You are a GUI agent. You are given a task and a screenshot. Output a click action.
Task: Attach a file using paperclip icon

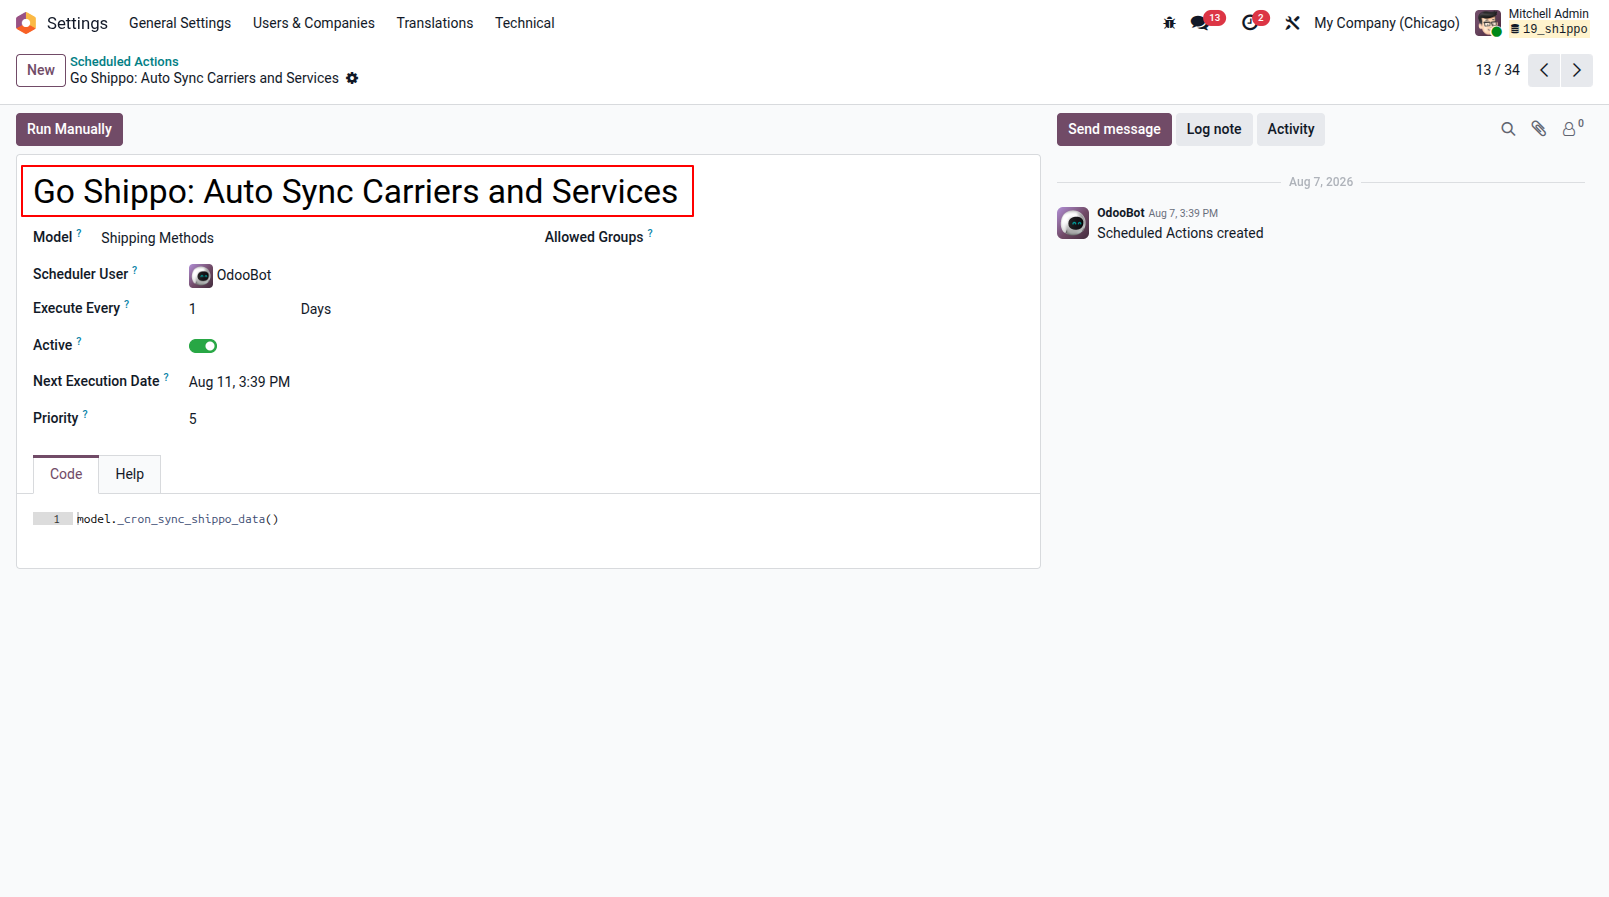point(1539,129)
